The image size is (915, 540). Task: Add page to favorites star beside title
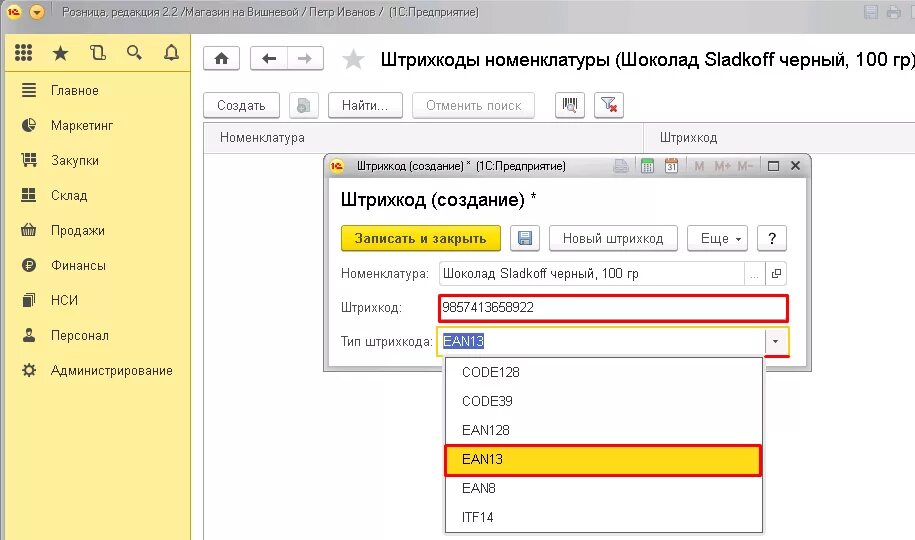pyautogui.click(x=353, y=59)
